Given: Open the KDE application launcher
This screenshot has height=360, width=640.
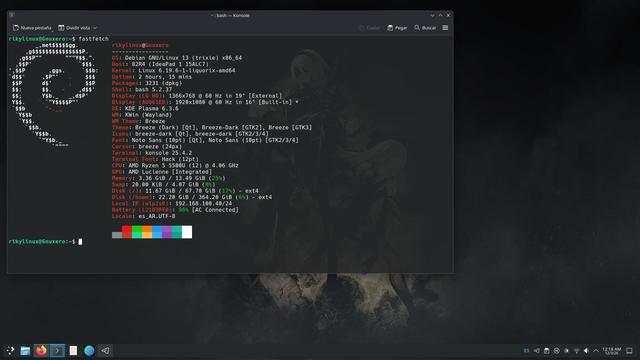Looking at the screenshot, I should (x=10, y=350).
